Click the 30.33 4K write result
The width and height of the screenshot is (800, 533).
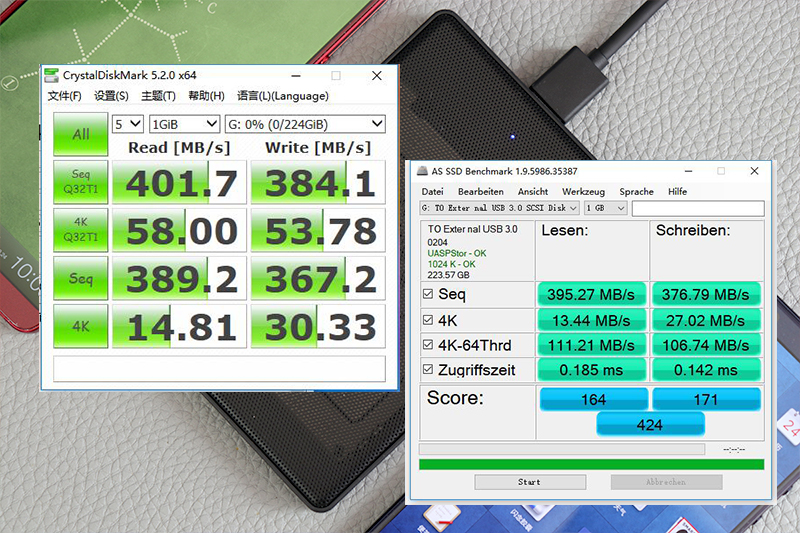tap(318, 326)
